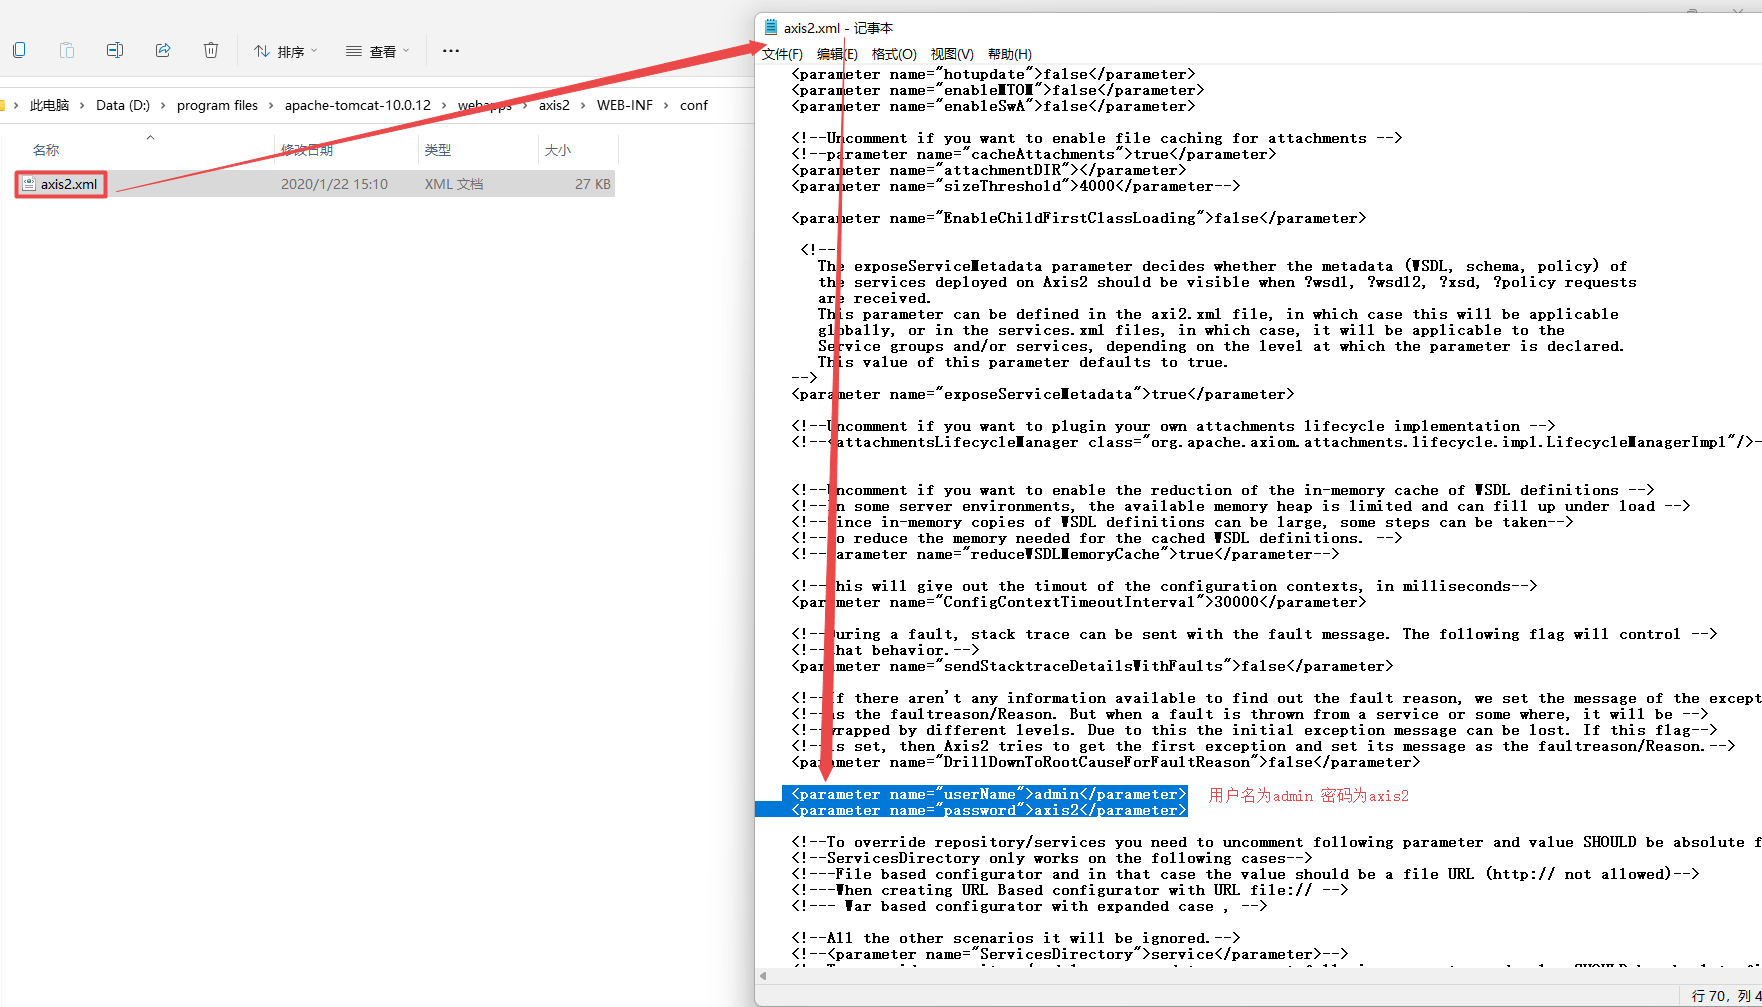Expand chevron after 此电脑 in breadcrumb
Viewport: 1762px width, 1007px height.
82,105
